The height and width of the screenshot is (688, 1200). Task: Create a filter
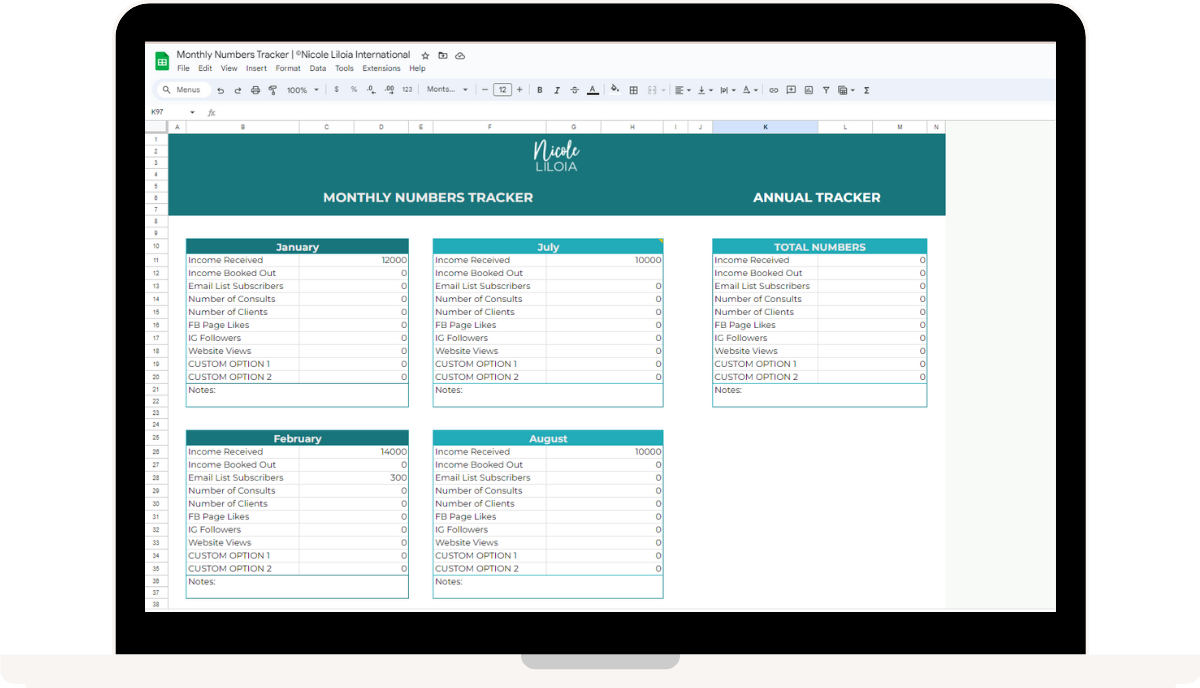pyautogui.click(x=826, y=90)
